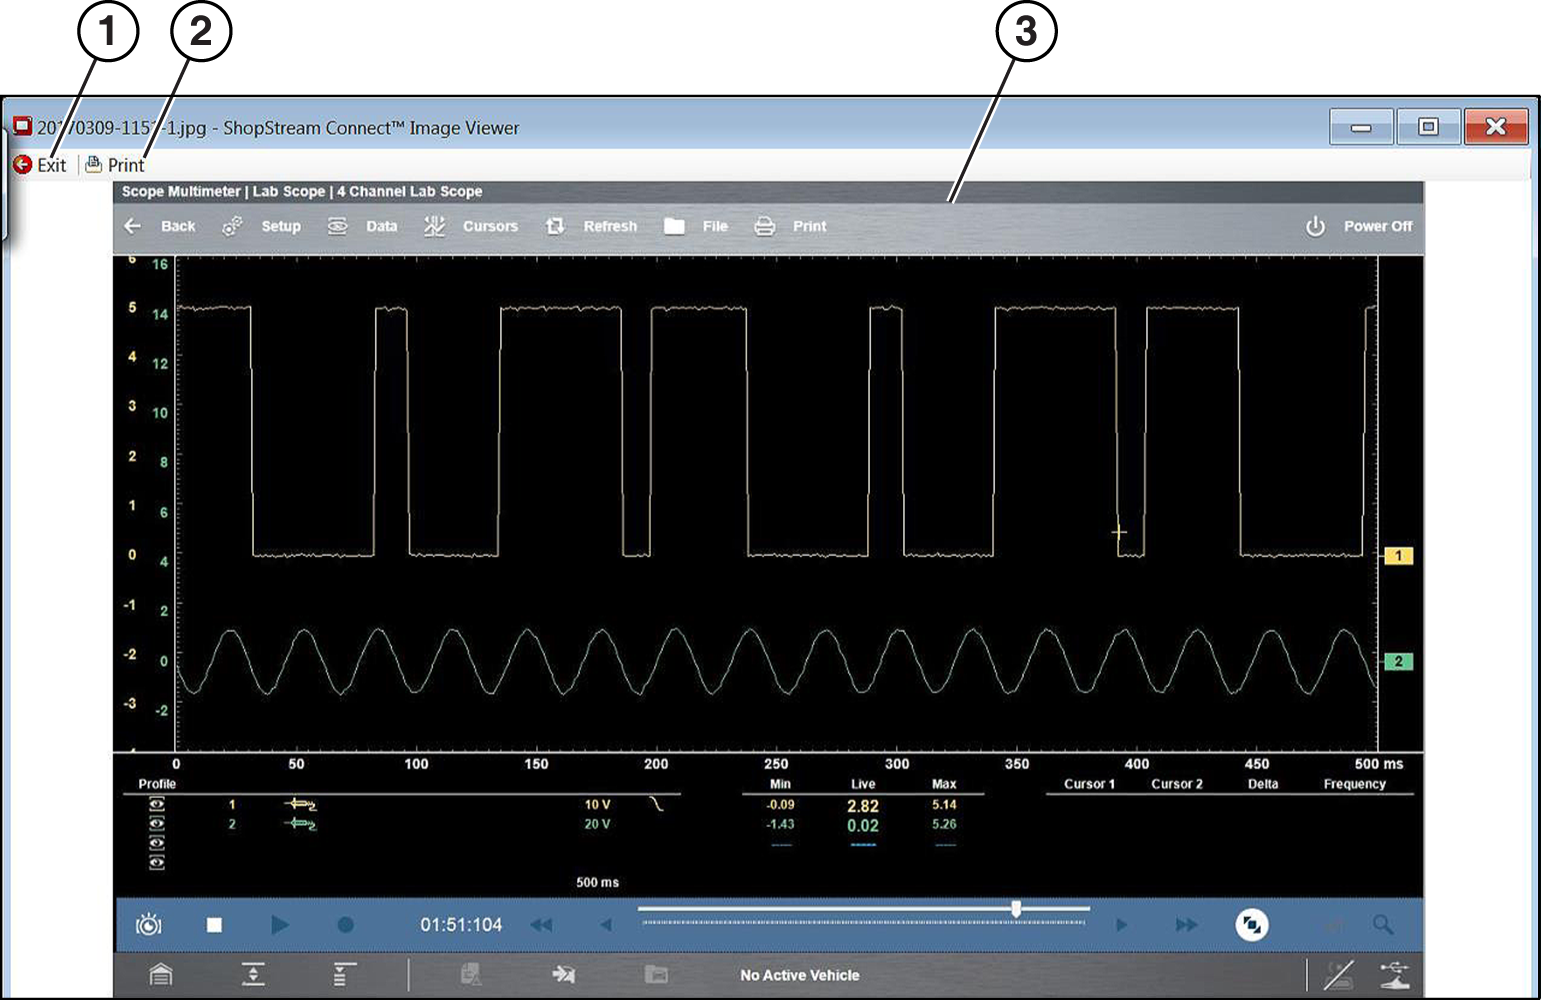
Task: Click the snapshot camera icon
Action: click(149, 925)
